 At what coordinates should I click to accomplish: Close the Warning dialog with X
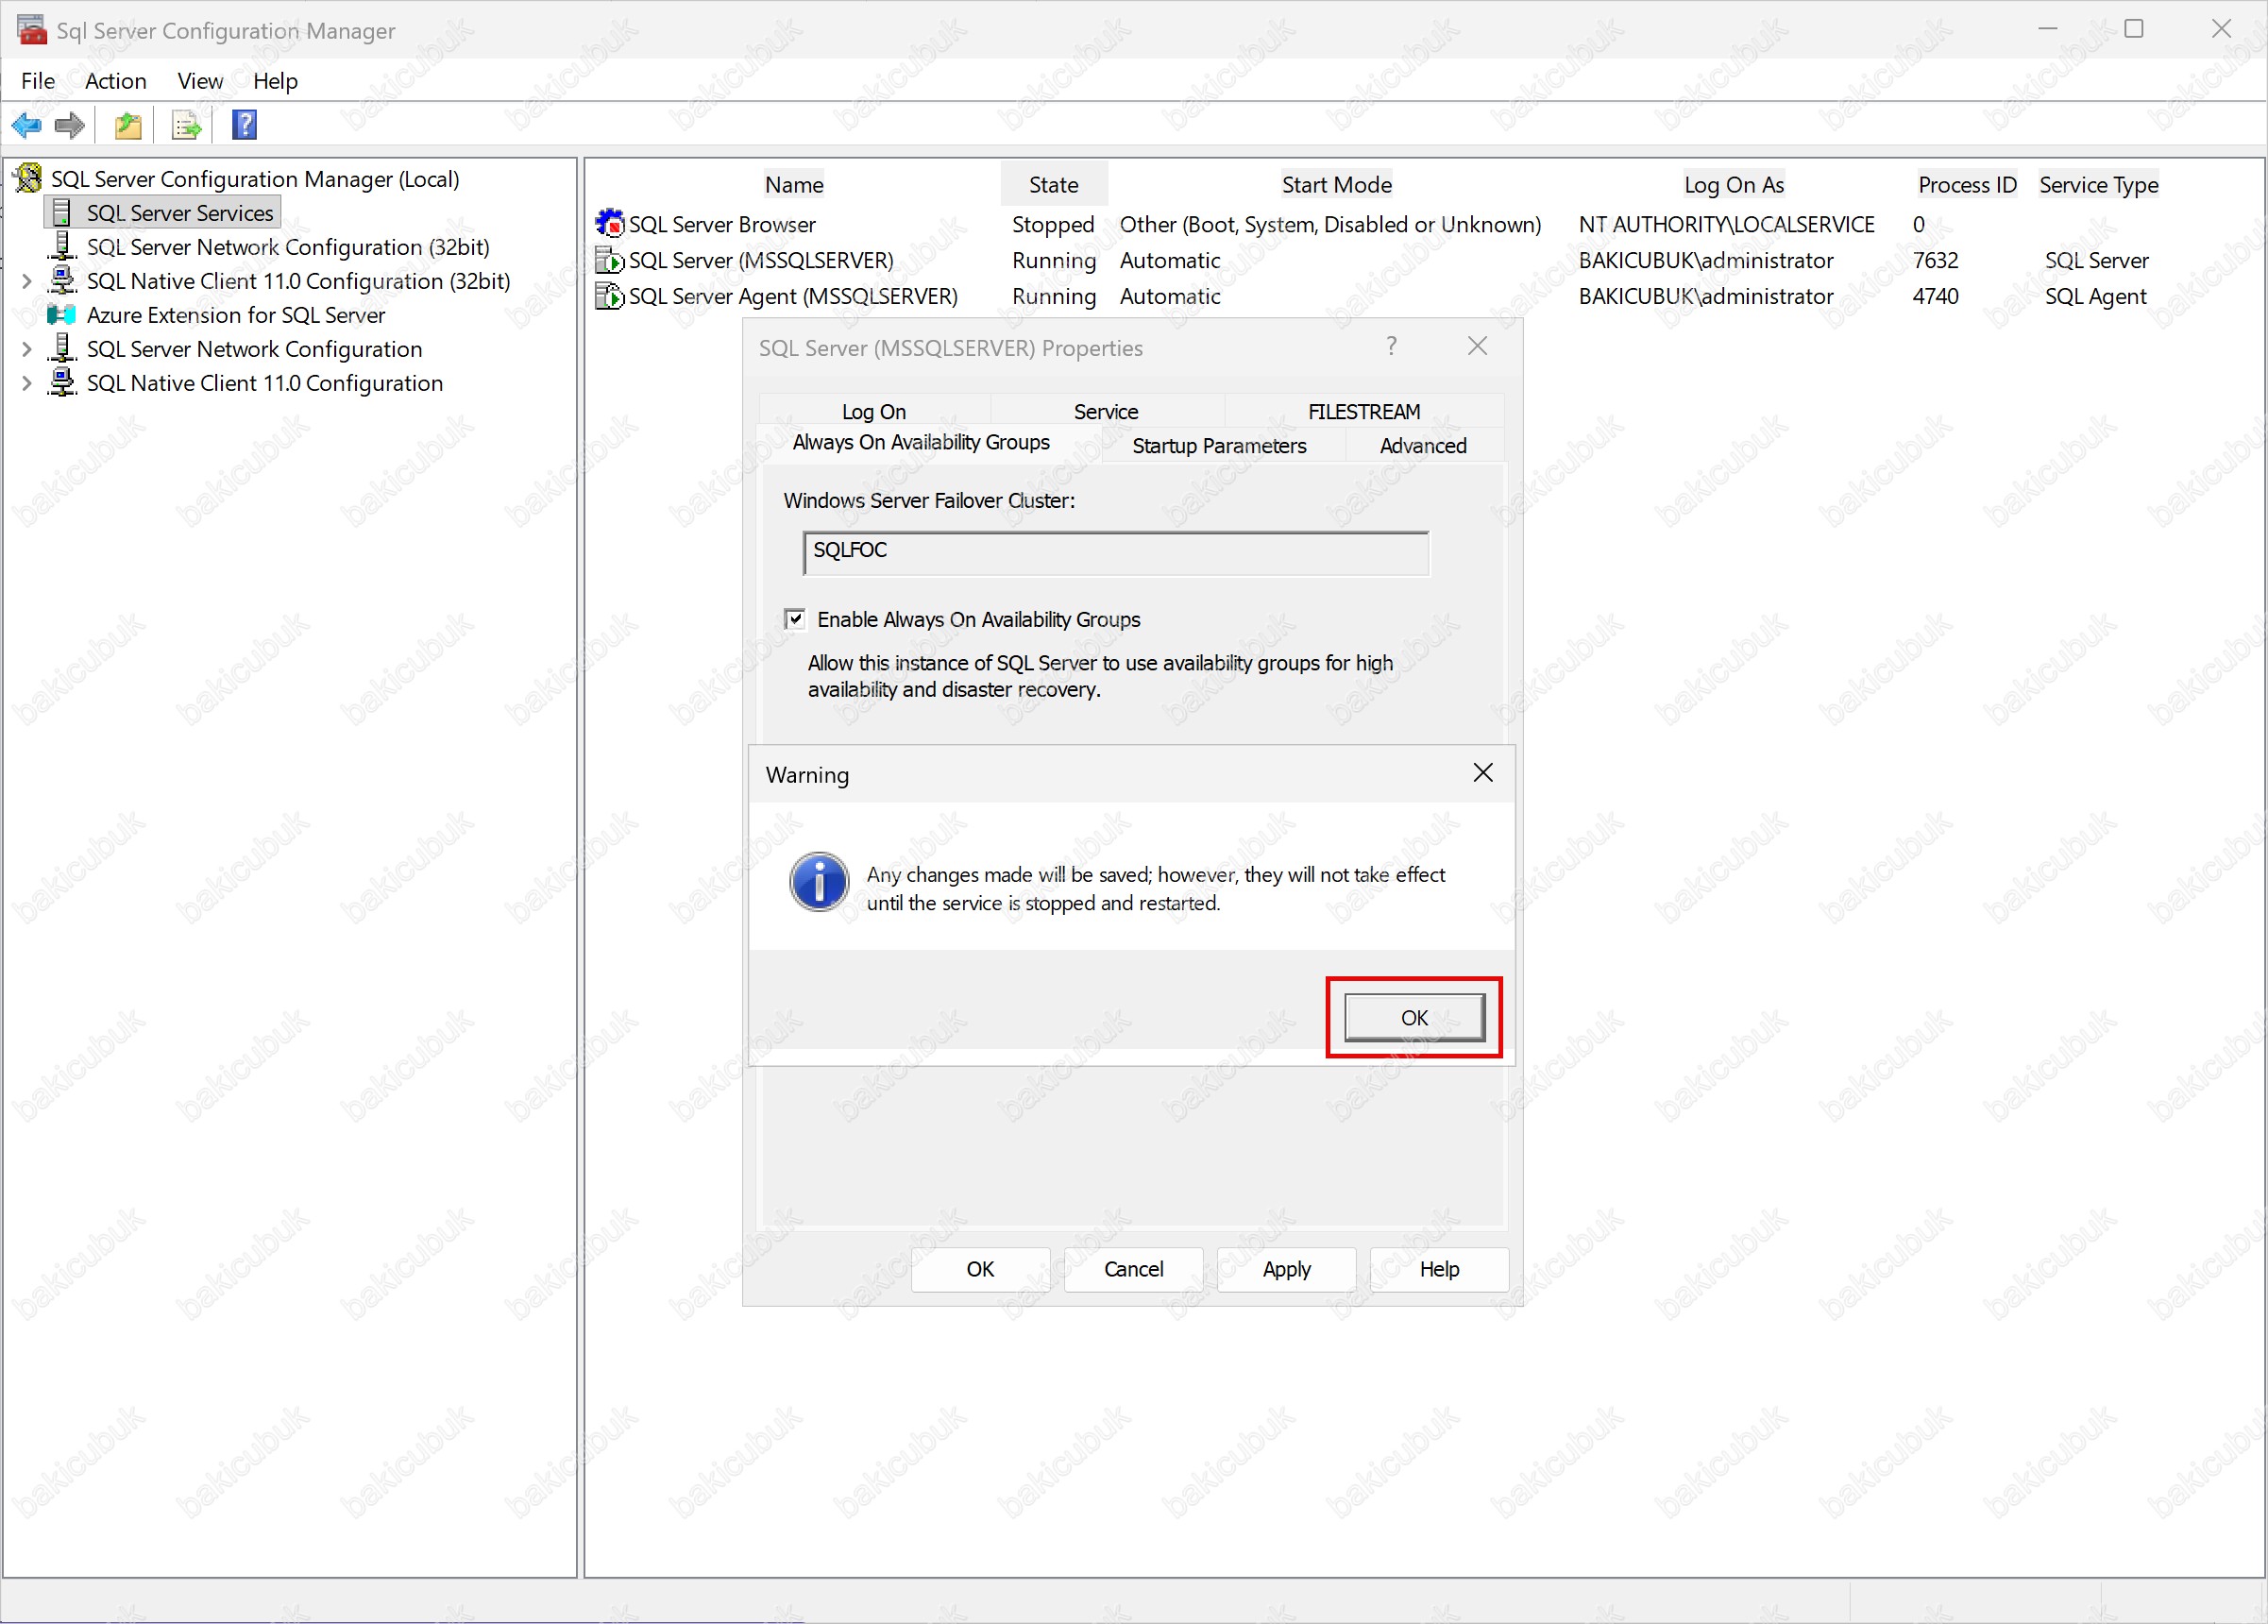point(1482,773)
